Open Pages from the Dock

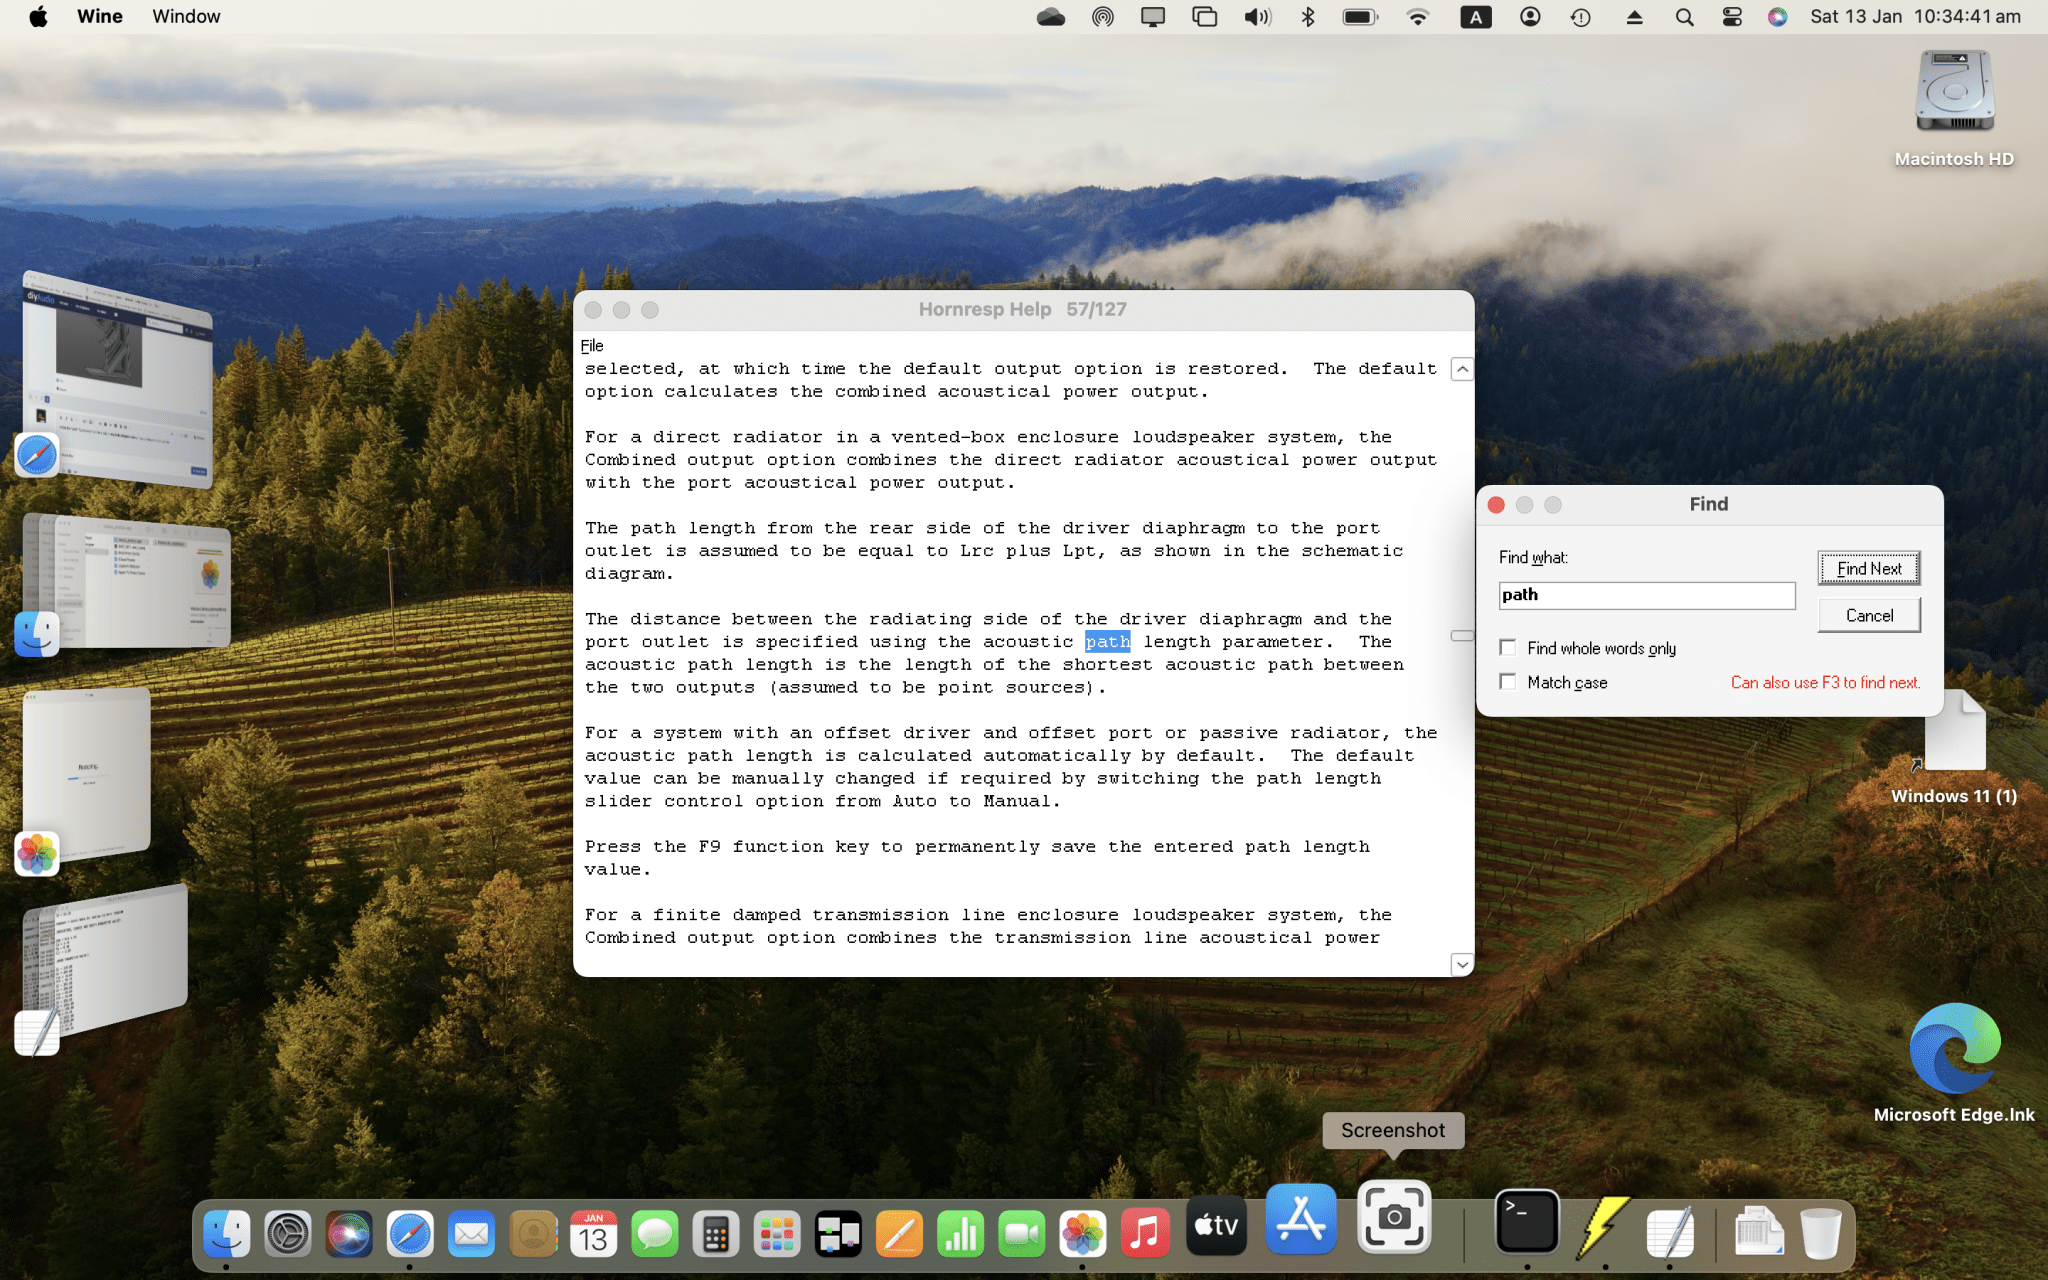coord(899,1235)
